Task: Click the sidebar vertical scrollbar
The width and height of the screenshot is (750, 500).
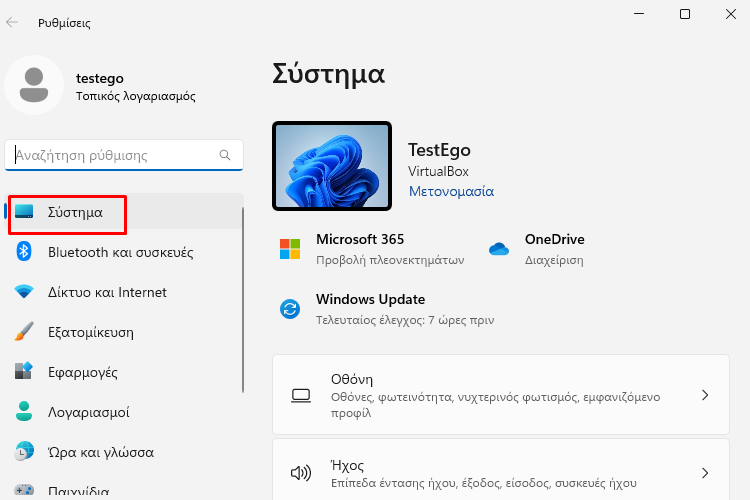Action: point(243,300)
